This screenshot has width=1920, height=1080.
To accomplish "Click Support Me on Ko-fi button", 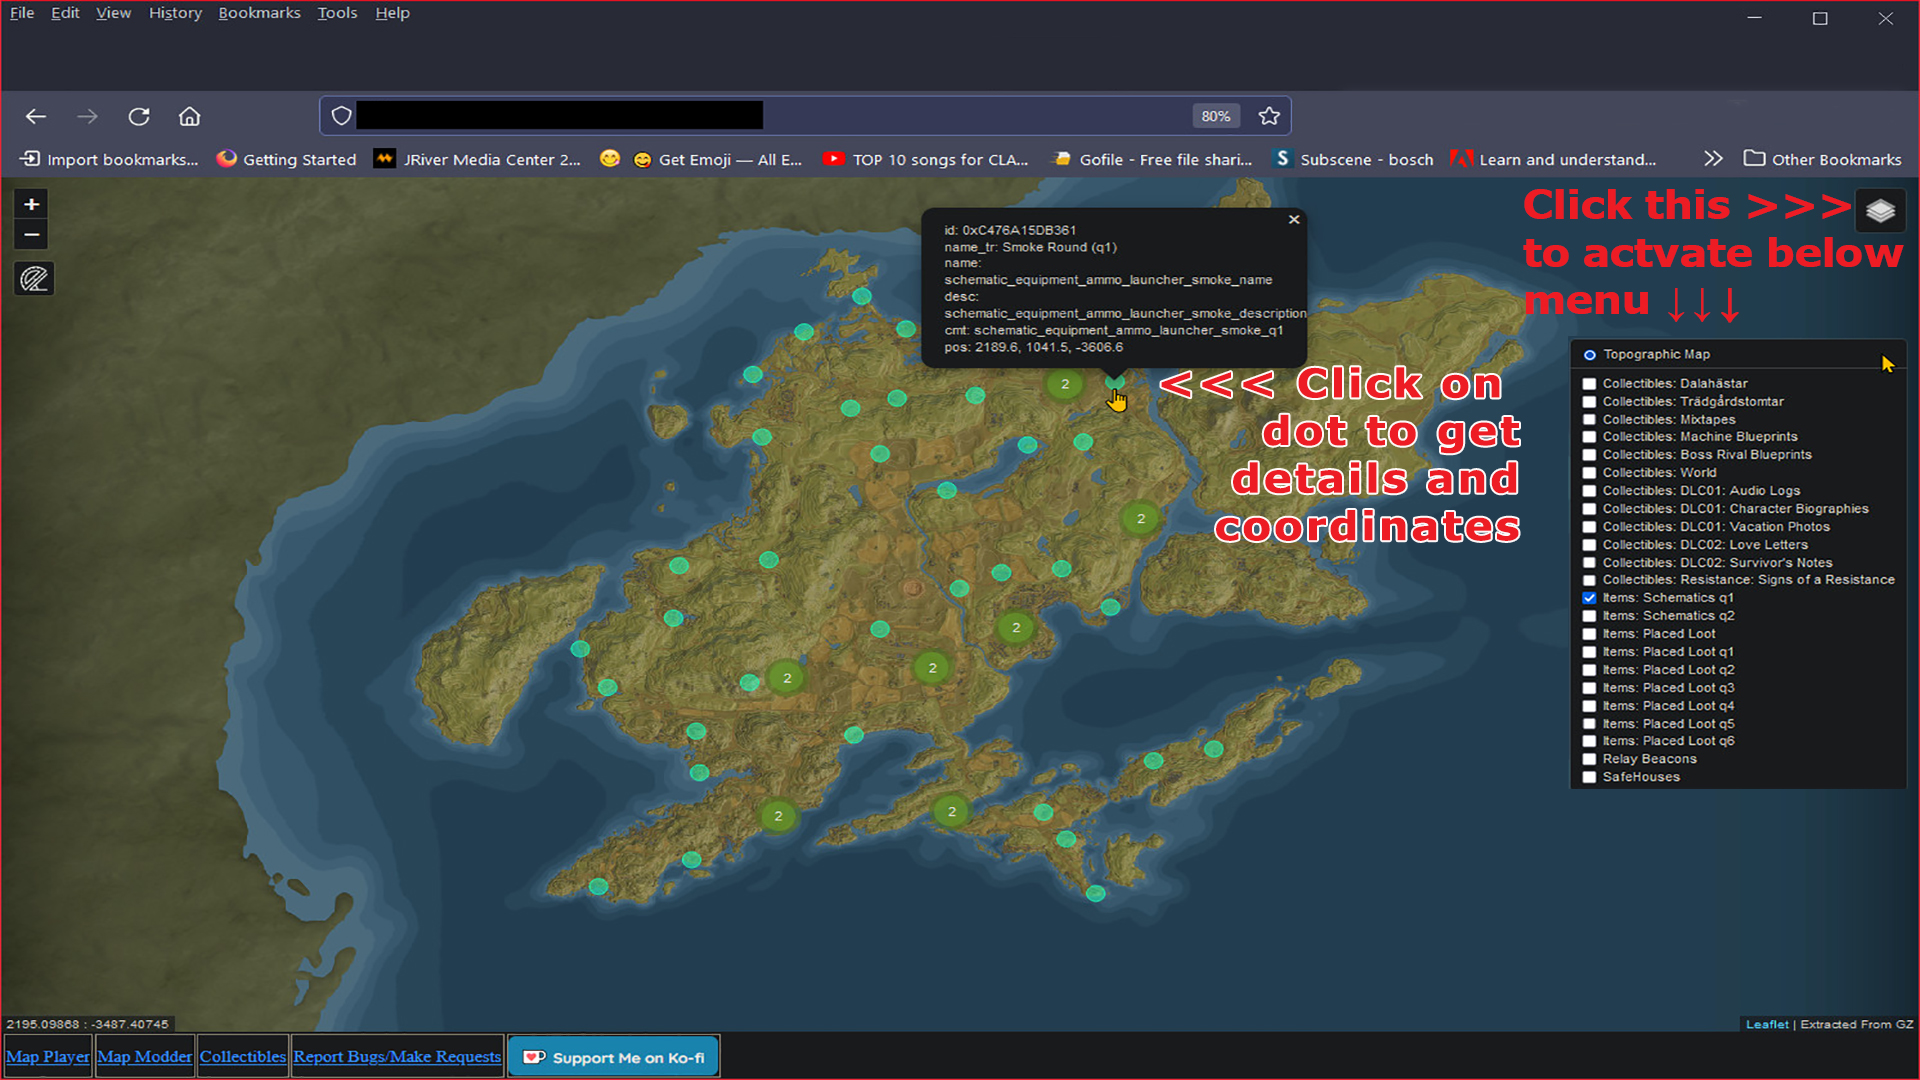I will coord(614,1057).
